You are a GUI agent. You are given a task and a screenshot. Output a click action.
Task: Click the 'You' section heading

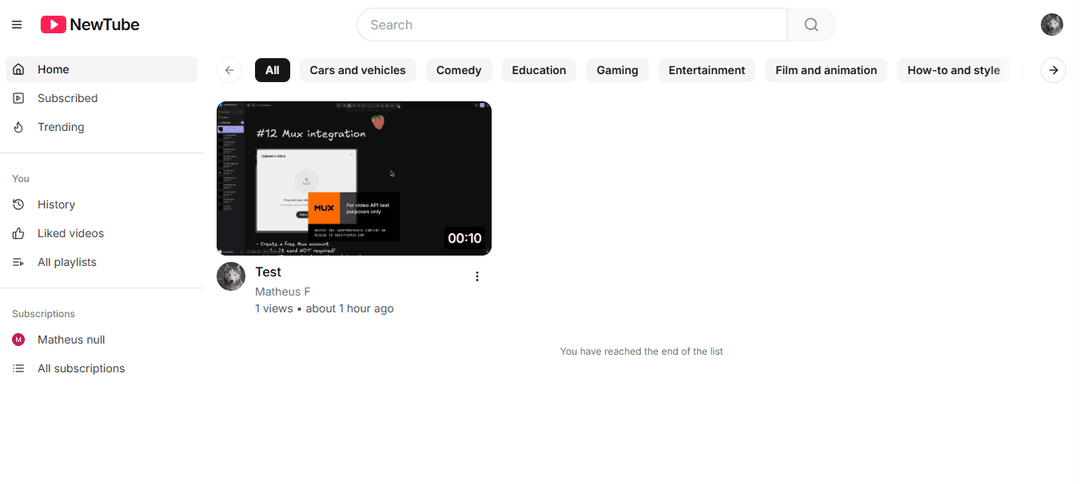pyautogui.click(x=21, y=179)
